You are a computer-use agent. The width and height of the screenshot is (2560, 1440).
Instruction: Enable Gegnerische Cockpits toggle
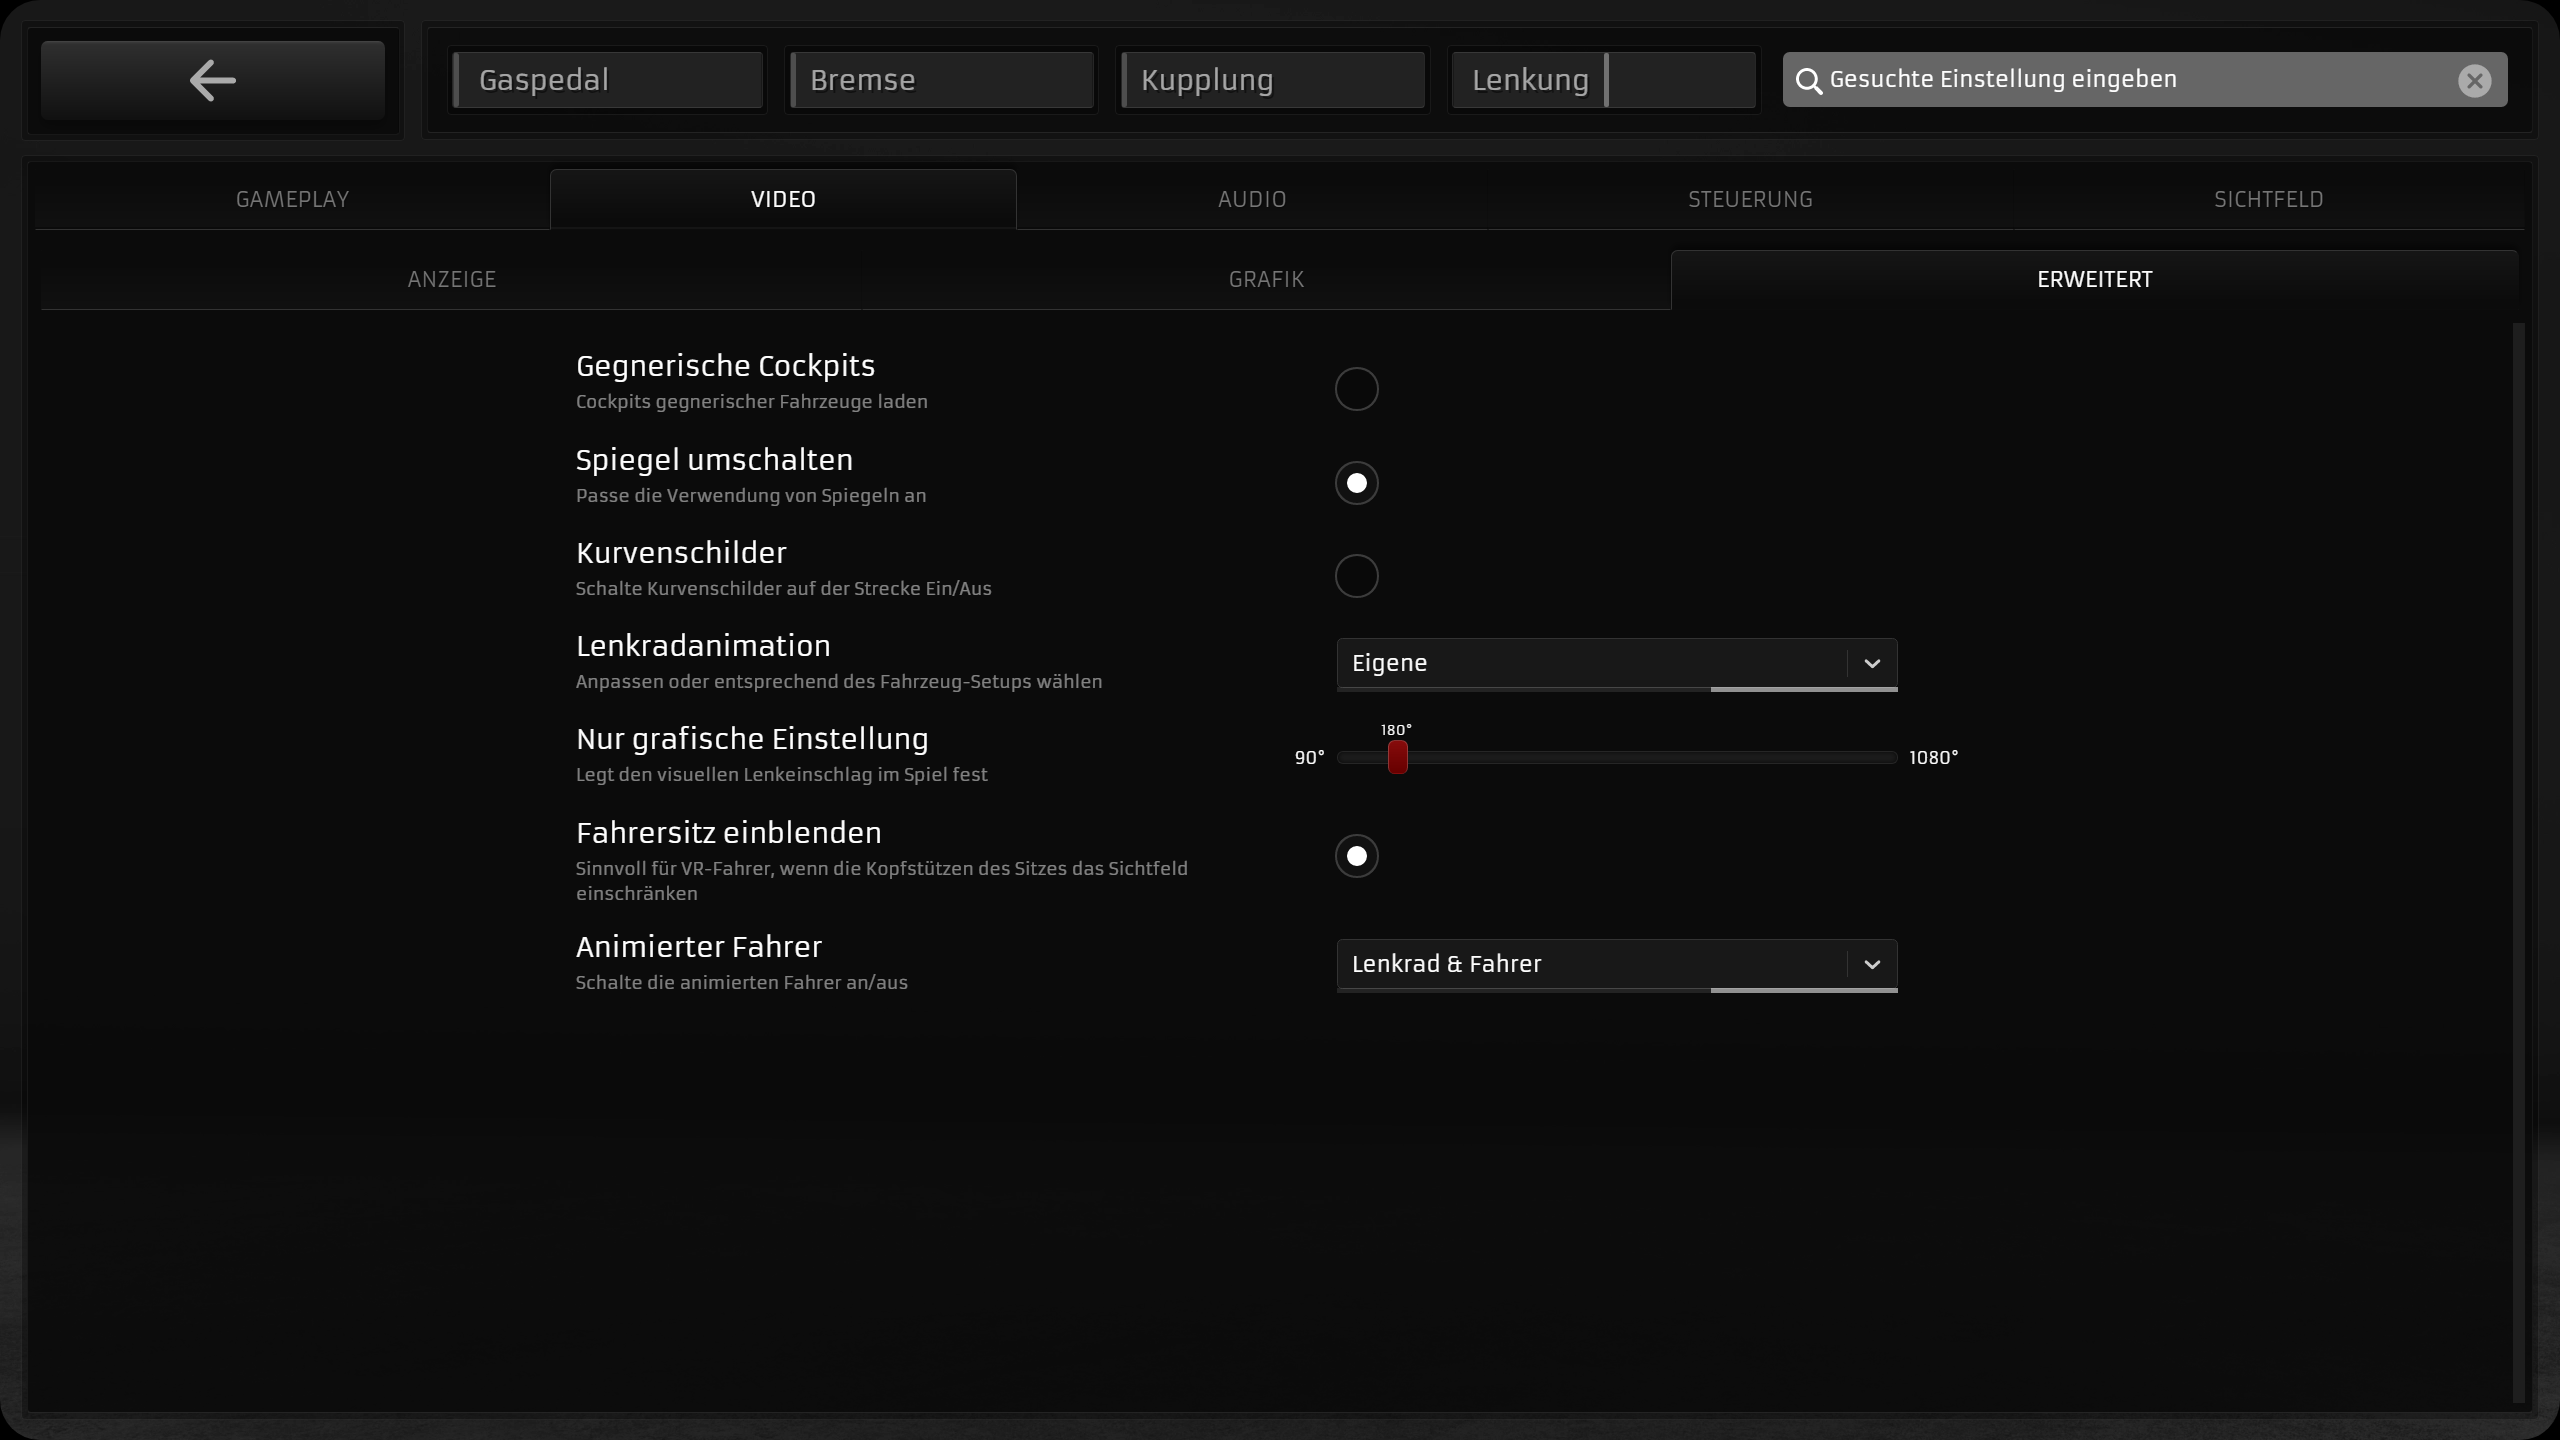1356,389
